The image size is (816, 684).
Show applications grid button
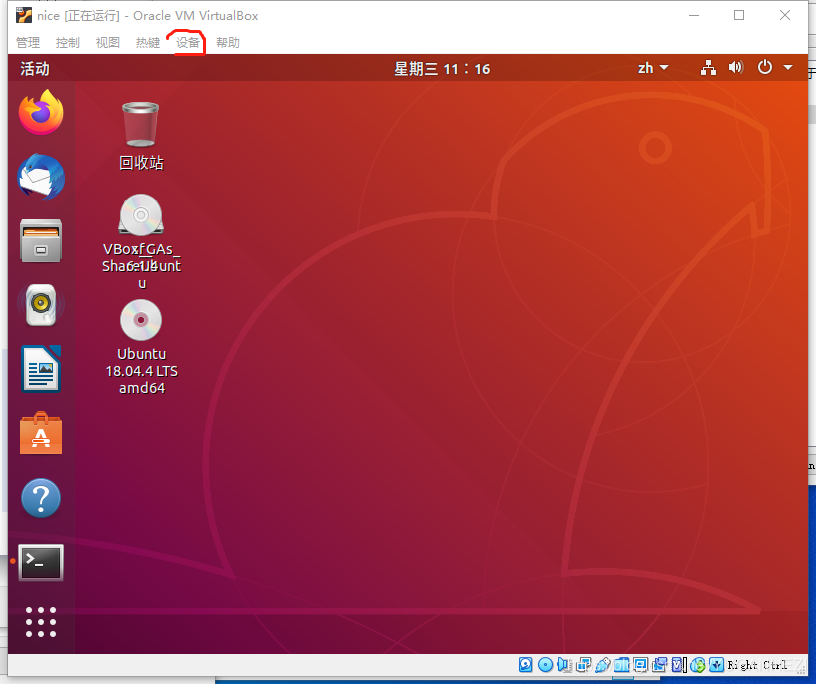click(41, 622)
